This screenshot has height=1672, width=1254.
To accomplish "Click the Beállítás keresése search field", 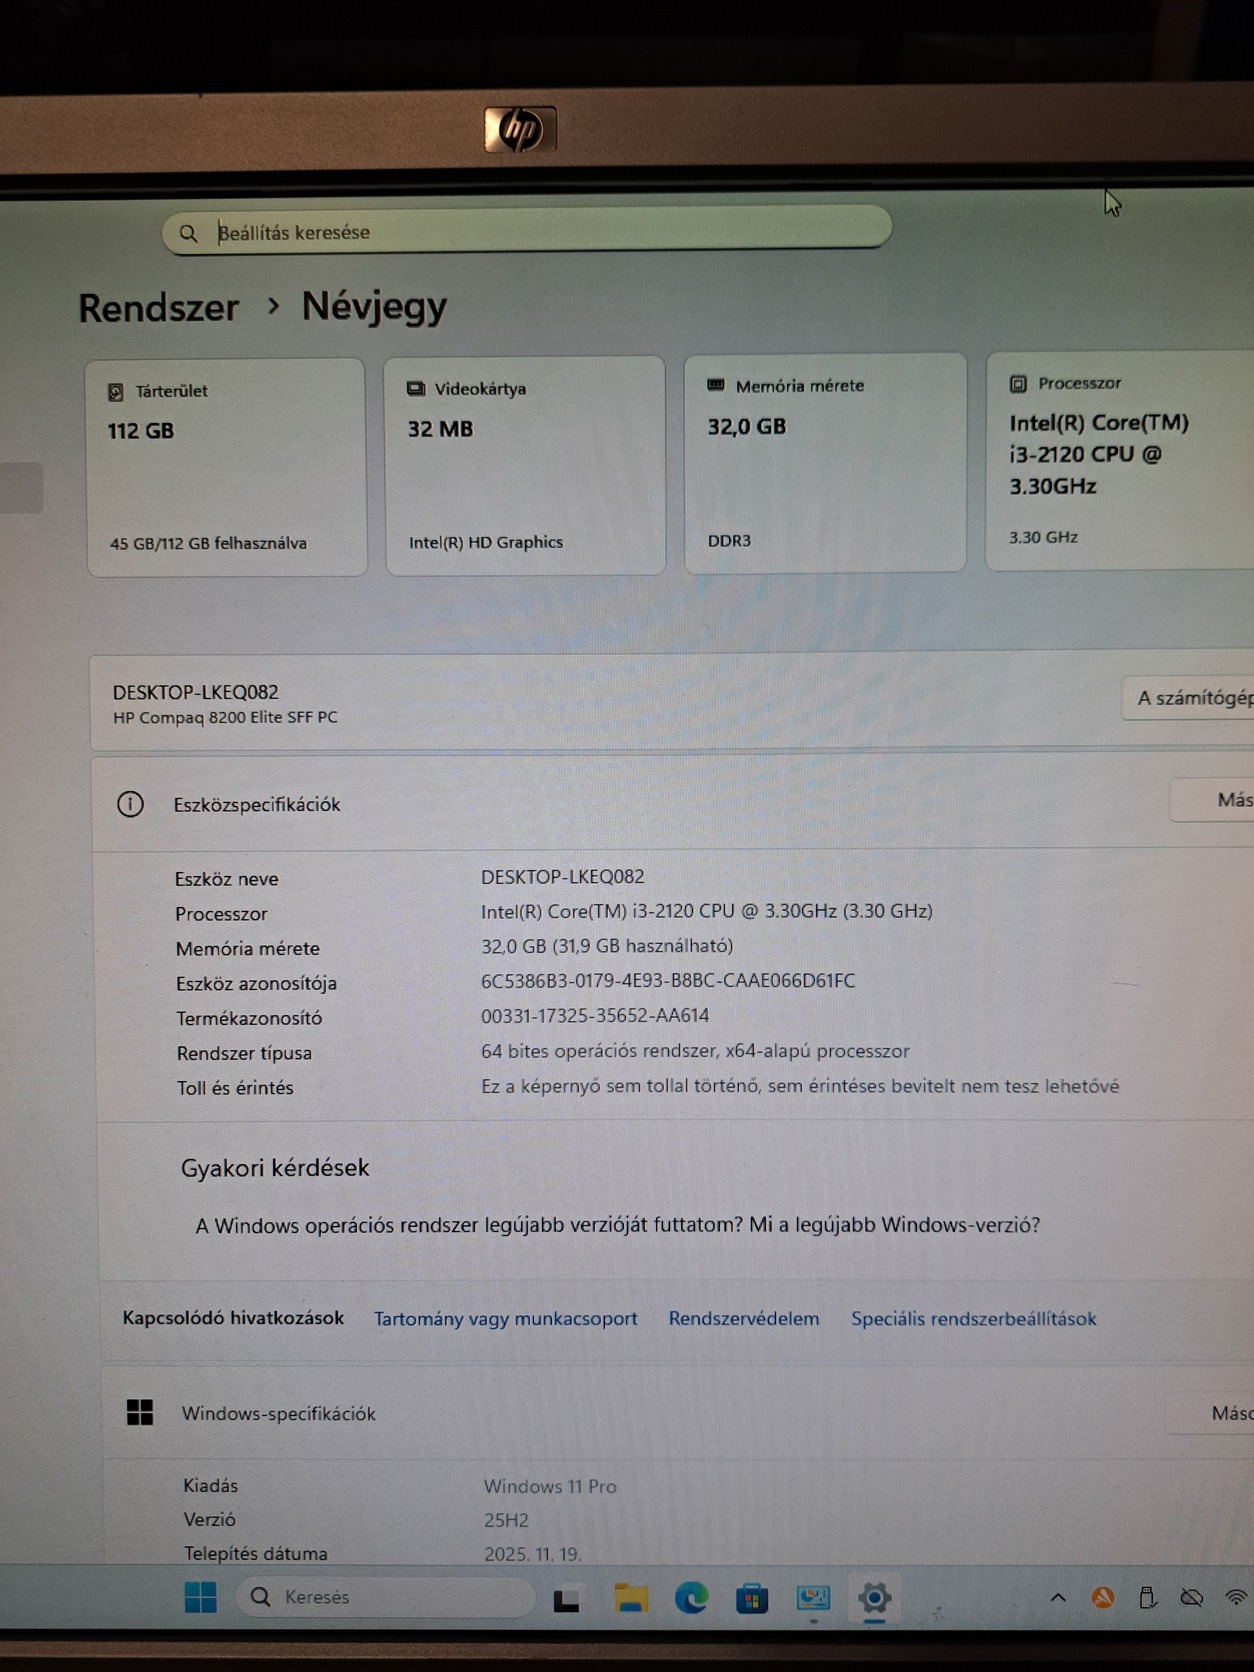I will 527,231.
